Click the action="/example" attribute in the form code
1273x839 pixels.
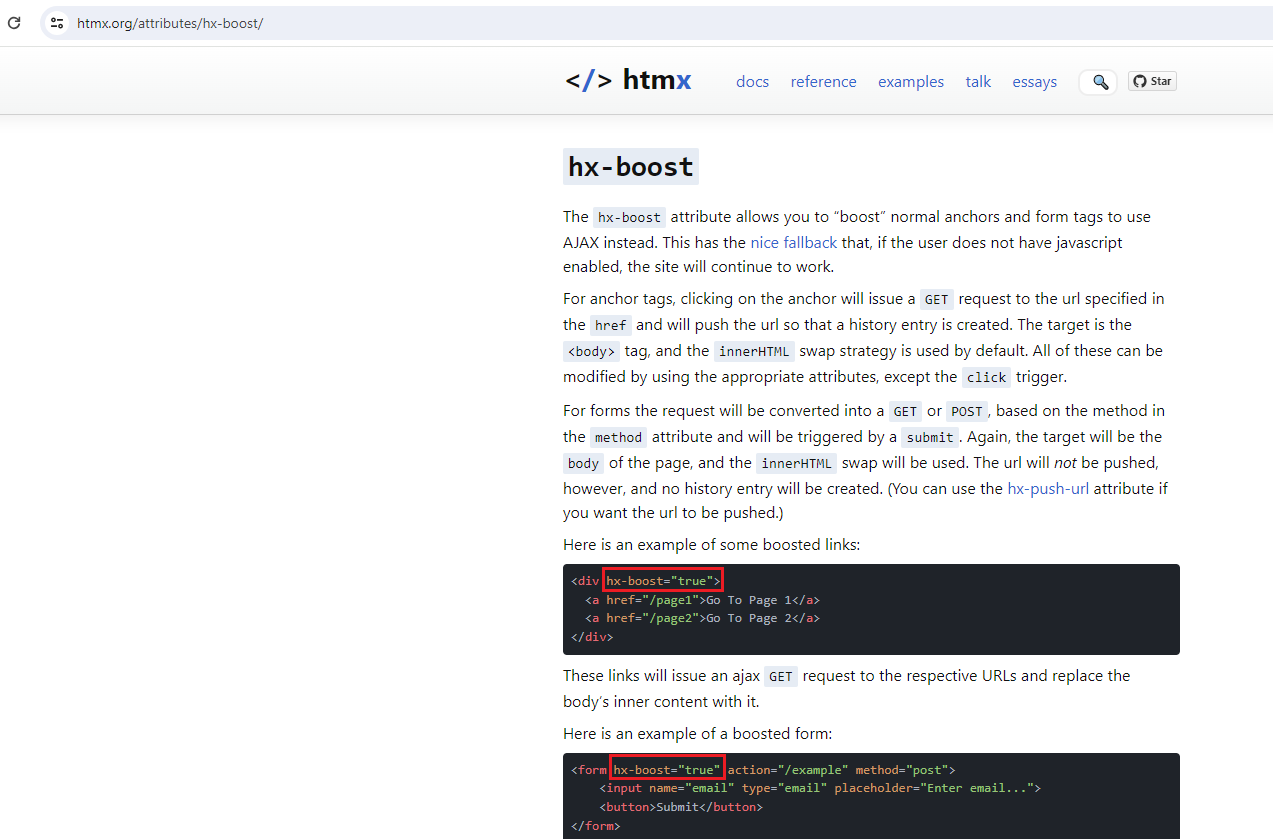pyautogui.click(x=788, y=770)
